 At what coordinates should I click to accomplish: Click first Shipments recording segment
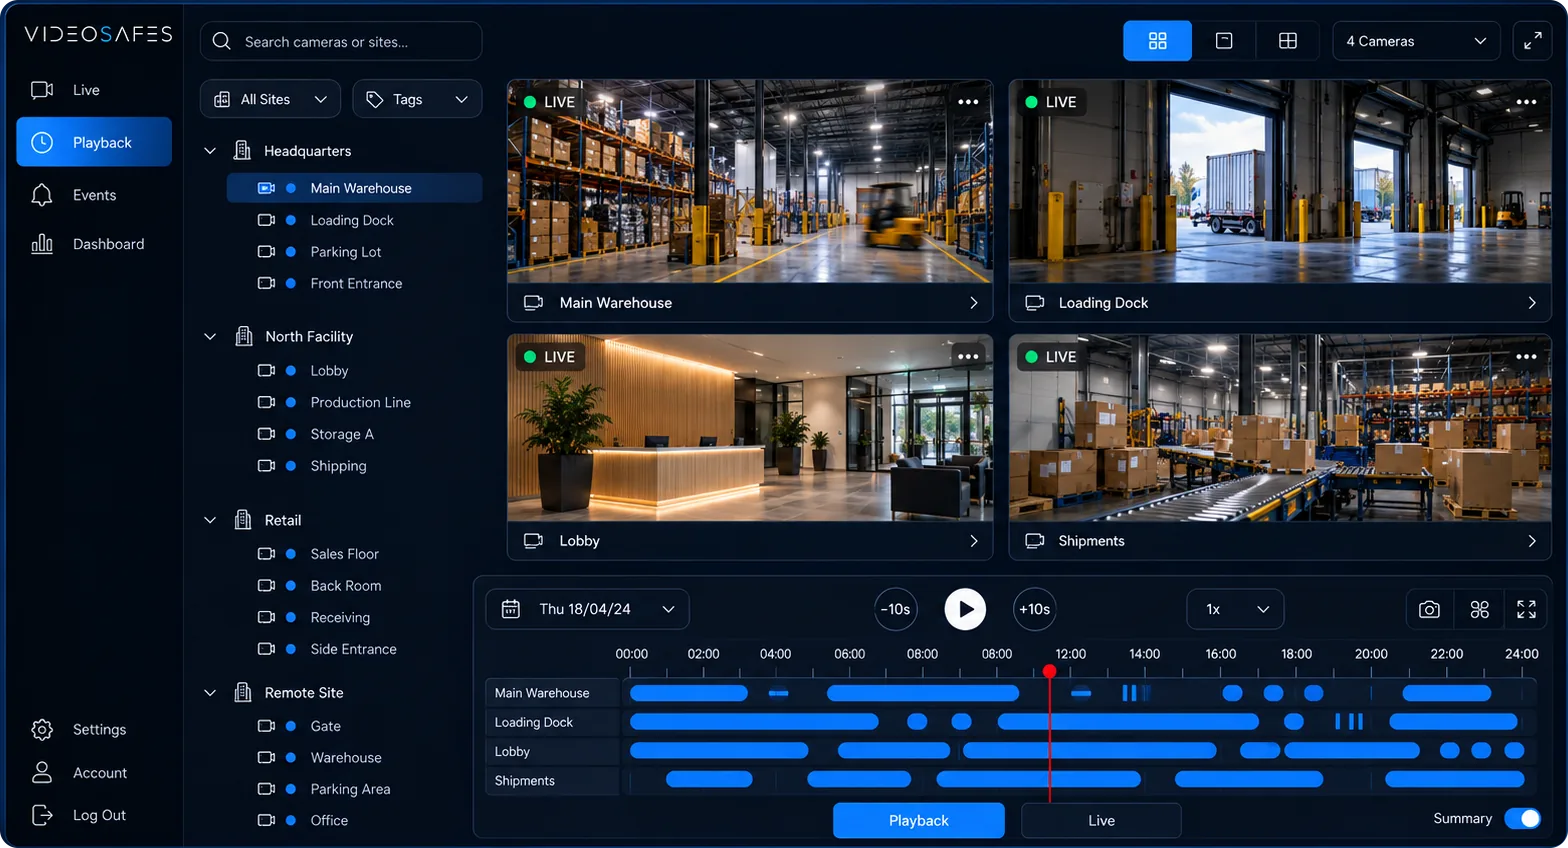709,779
